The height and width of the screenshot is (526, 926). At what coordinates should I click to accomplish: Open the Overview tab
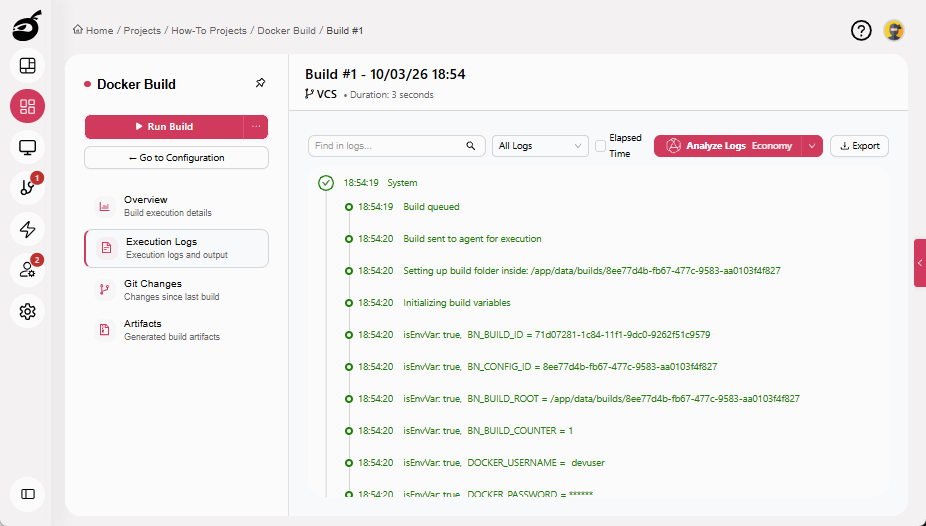click(176, 206)
